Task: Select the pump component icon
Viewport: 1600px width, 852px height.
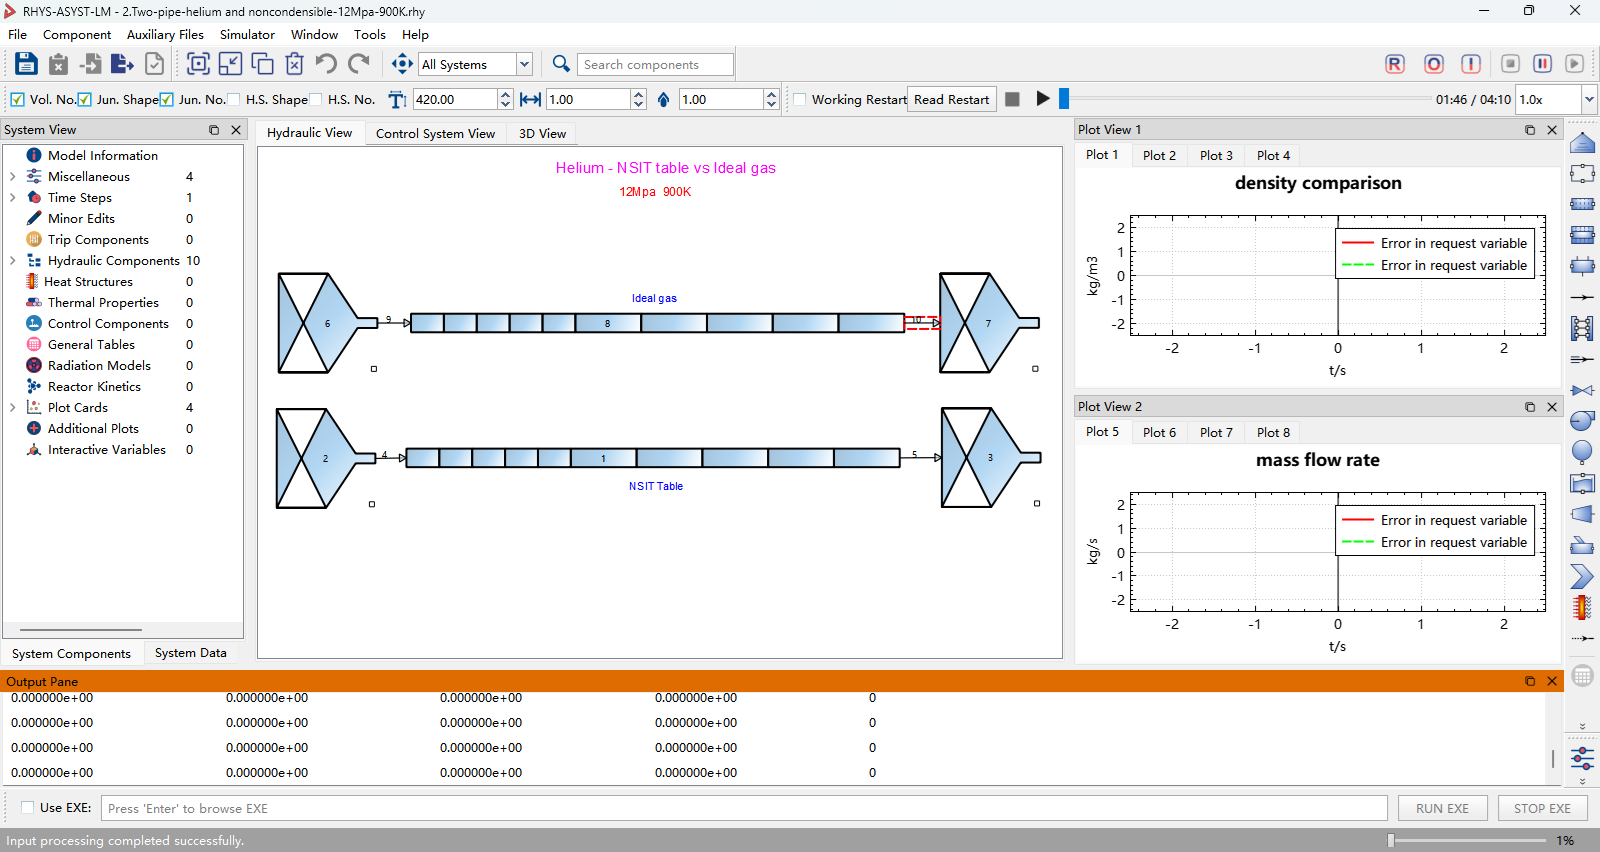Action: pos(1582,421)
